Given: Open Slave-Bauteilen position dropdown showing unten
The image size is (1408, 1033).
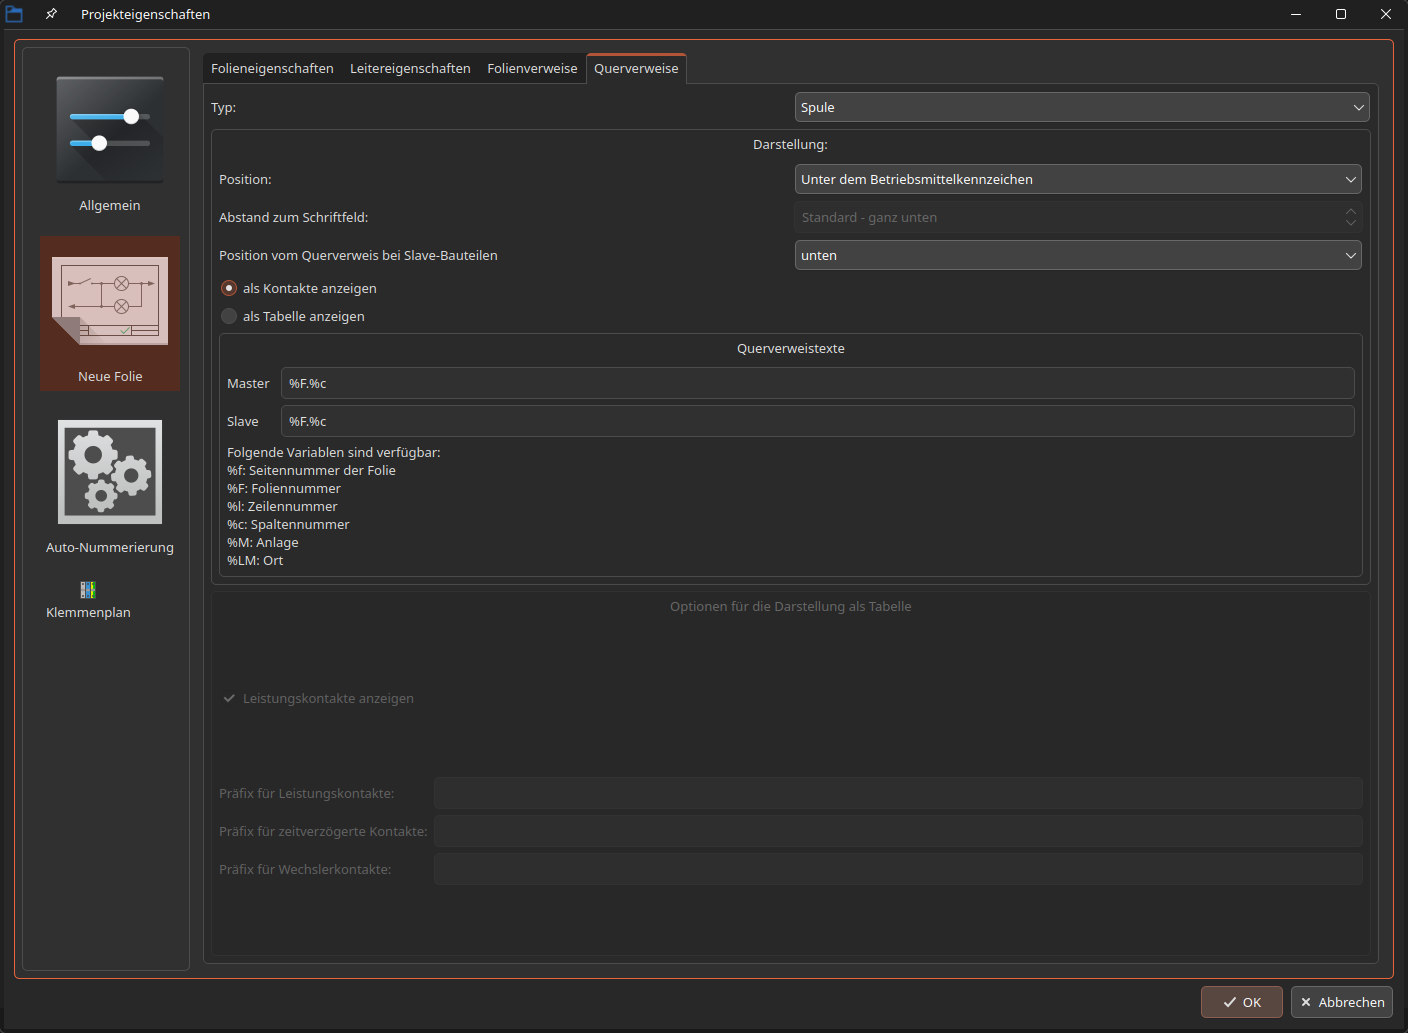Looking at the screenshot, I should click(x=1077, y=255).
